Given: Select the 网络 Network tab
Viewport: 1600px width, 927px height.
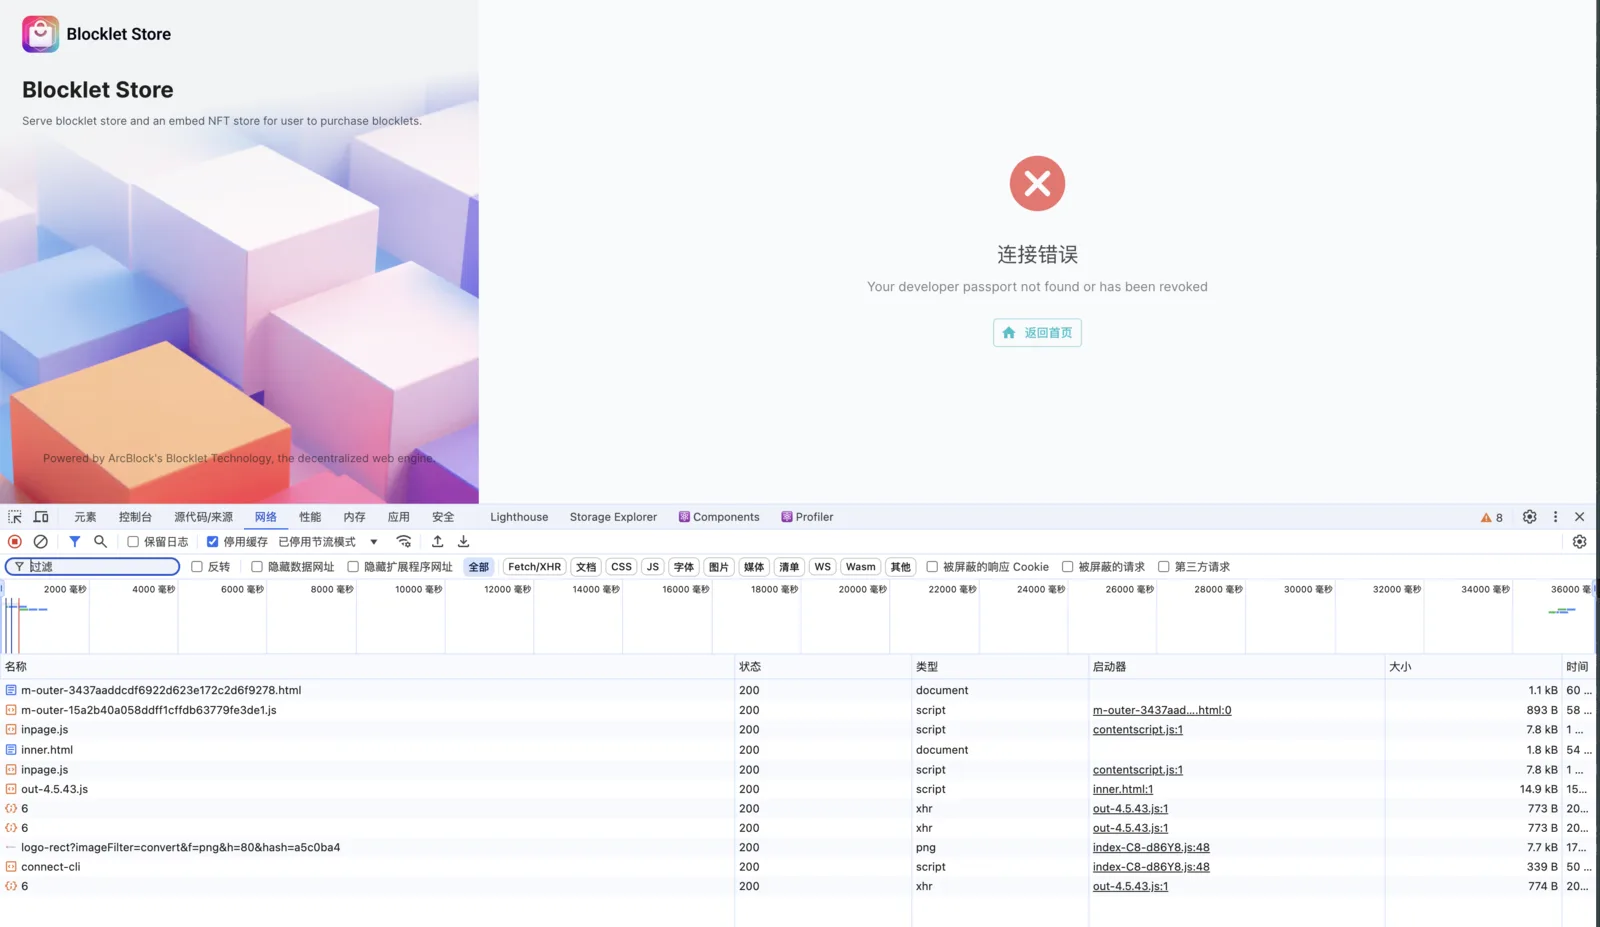Looking at the screenshot, I should [x=266, y=517].
